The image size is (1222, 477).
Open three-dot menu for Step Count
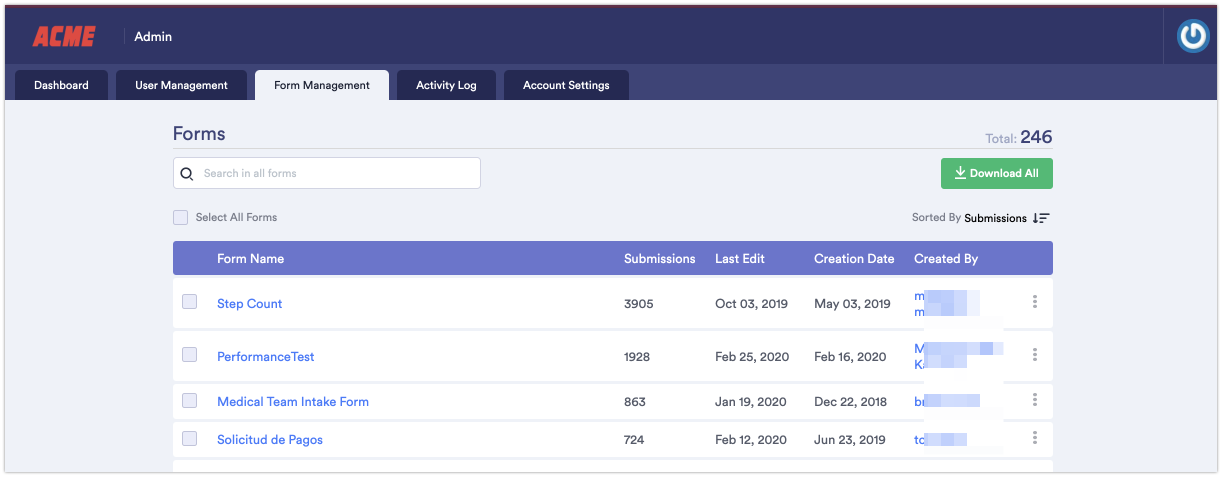pyautogui.click(x=1034, y=302)
